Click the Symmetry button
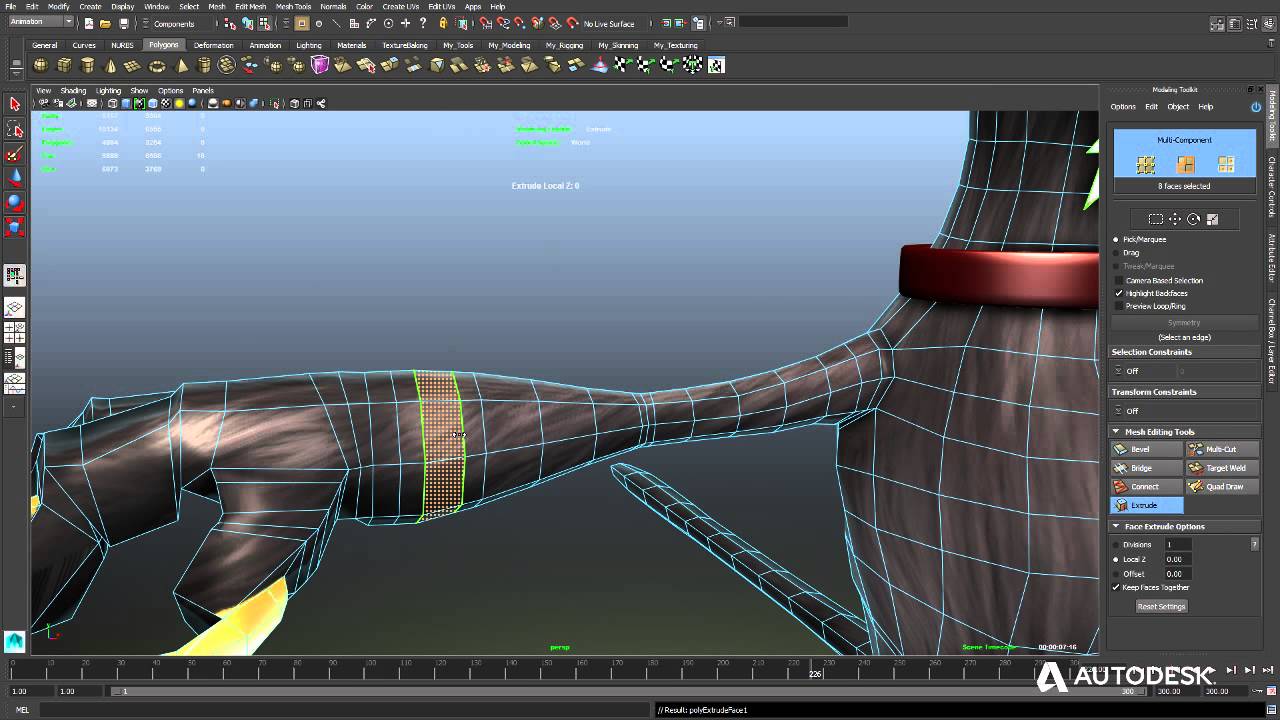Screen dimensions: 1280x720 [1184, 323]
